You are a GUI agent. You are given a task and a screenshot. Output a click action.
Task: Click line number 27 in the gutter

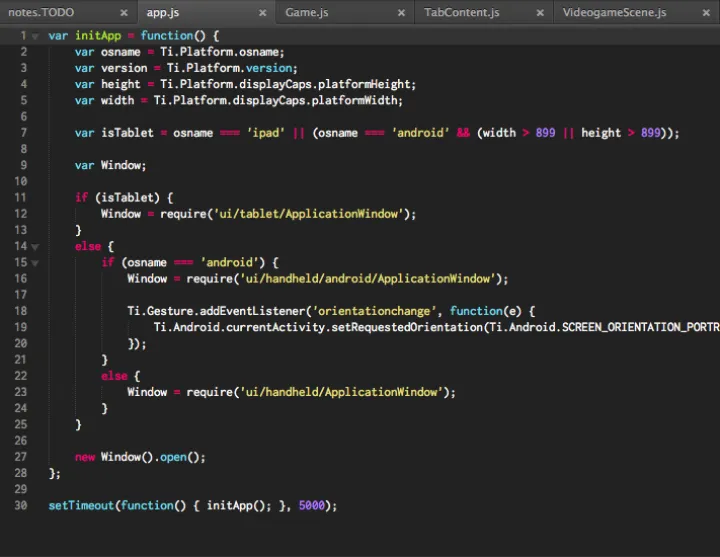coord(21,456)
